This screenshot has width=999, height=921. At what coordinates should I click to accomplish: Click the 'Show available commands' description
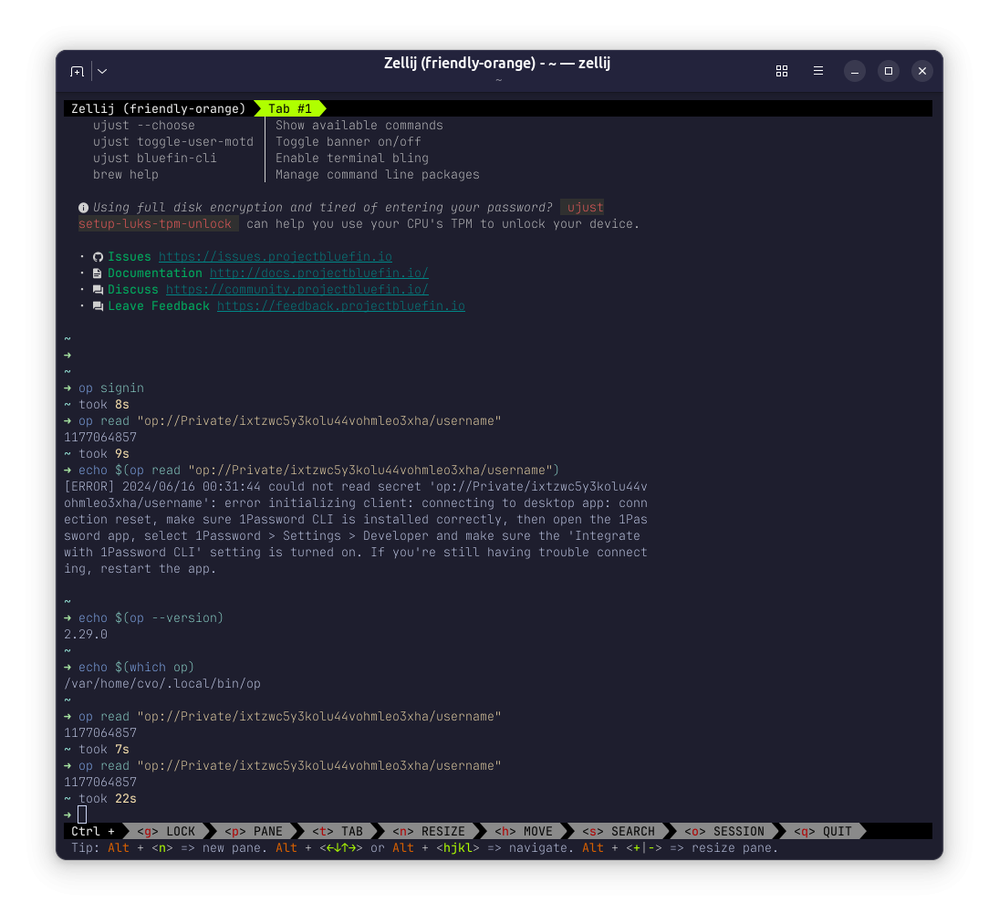(x=359, y=125)
